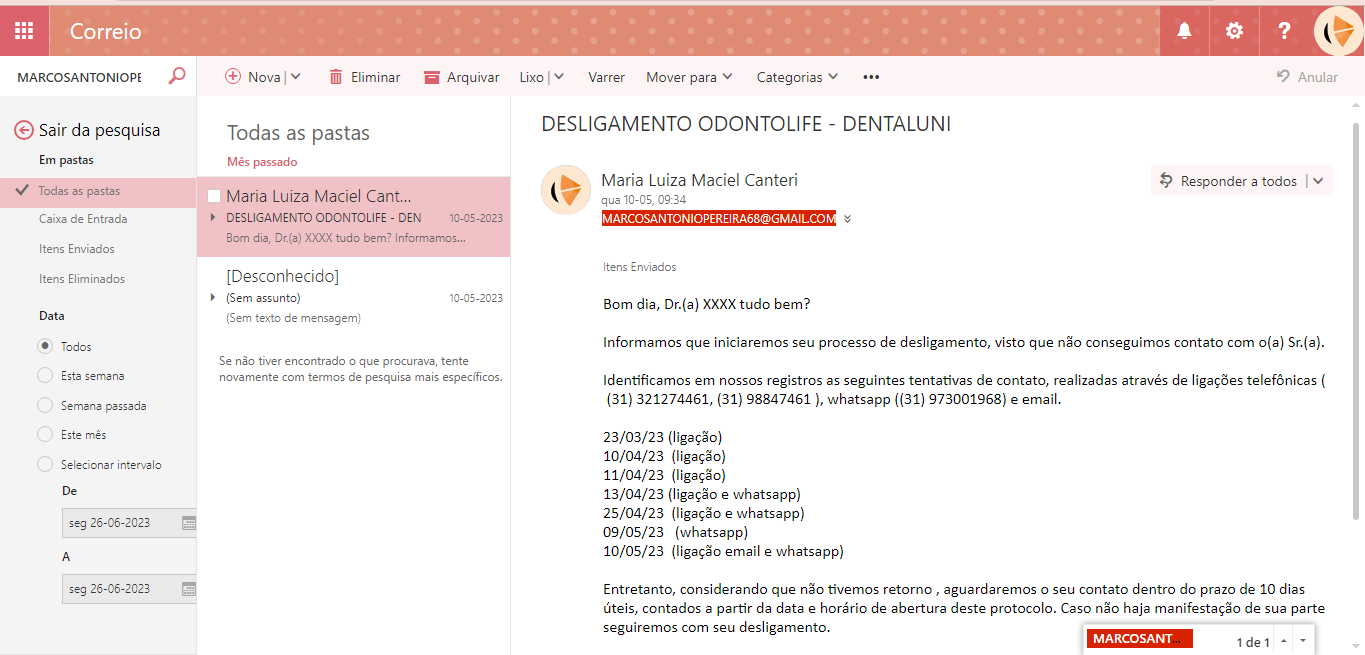Click the Eliminar trash icon
The width and height of the screenshot is (1365, 655).
click(x=336, y=77)
